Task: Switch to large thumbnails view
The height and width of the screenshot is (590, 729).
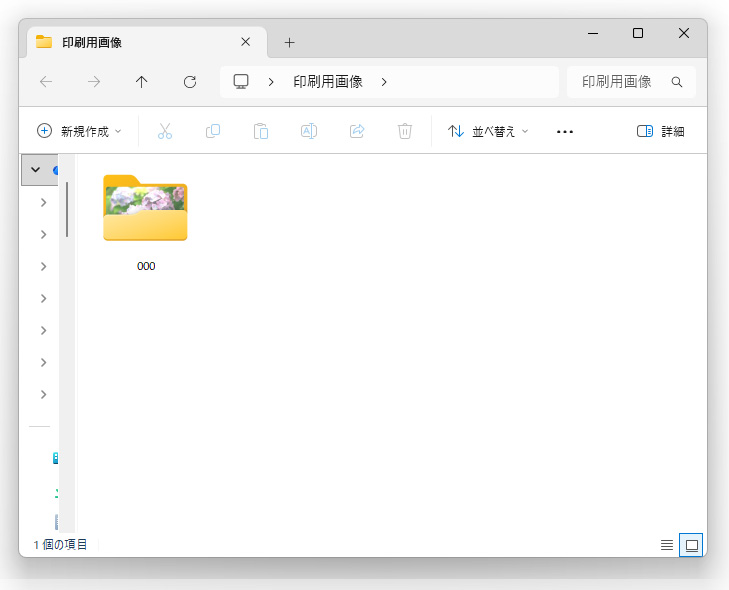Action: [691, 545]
